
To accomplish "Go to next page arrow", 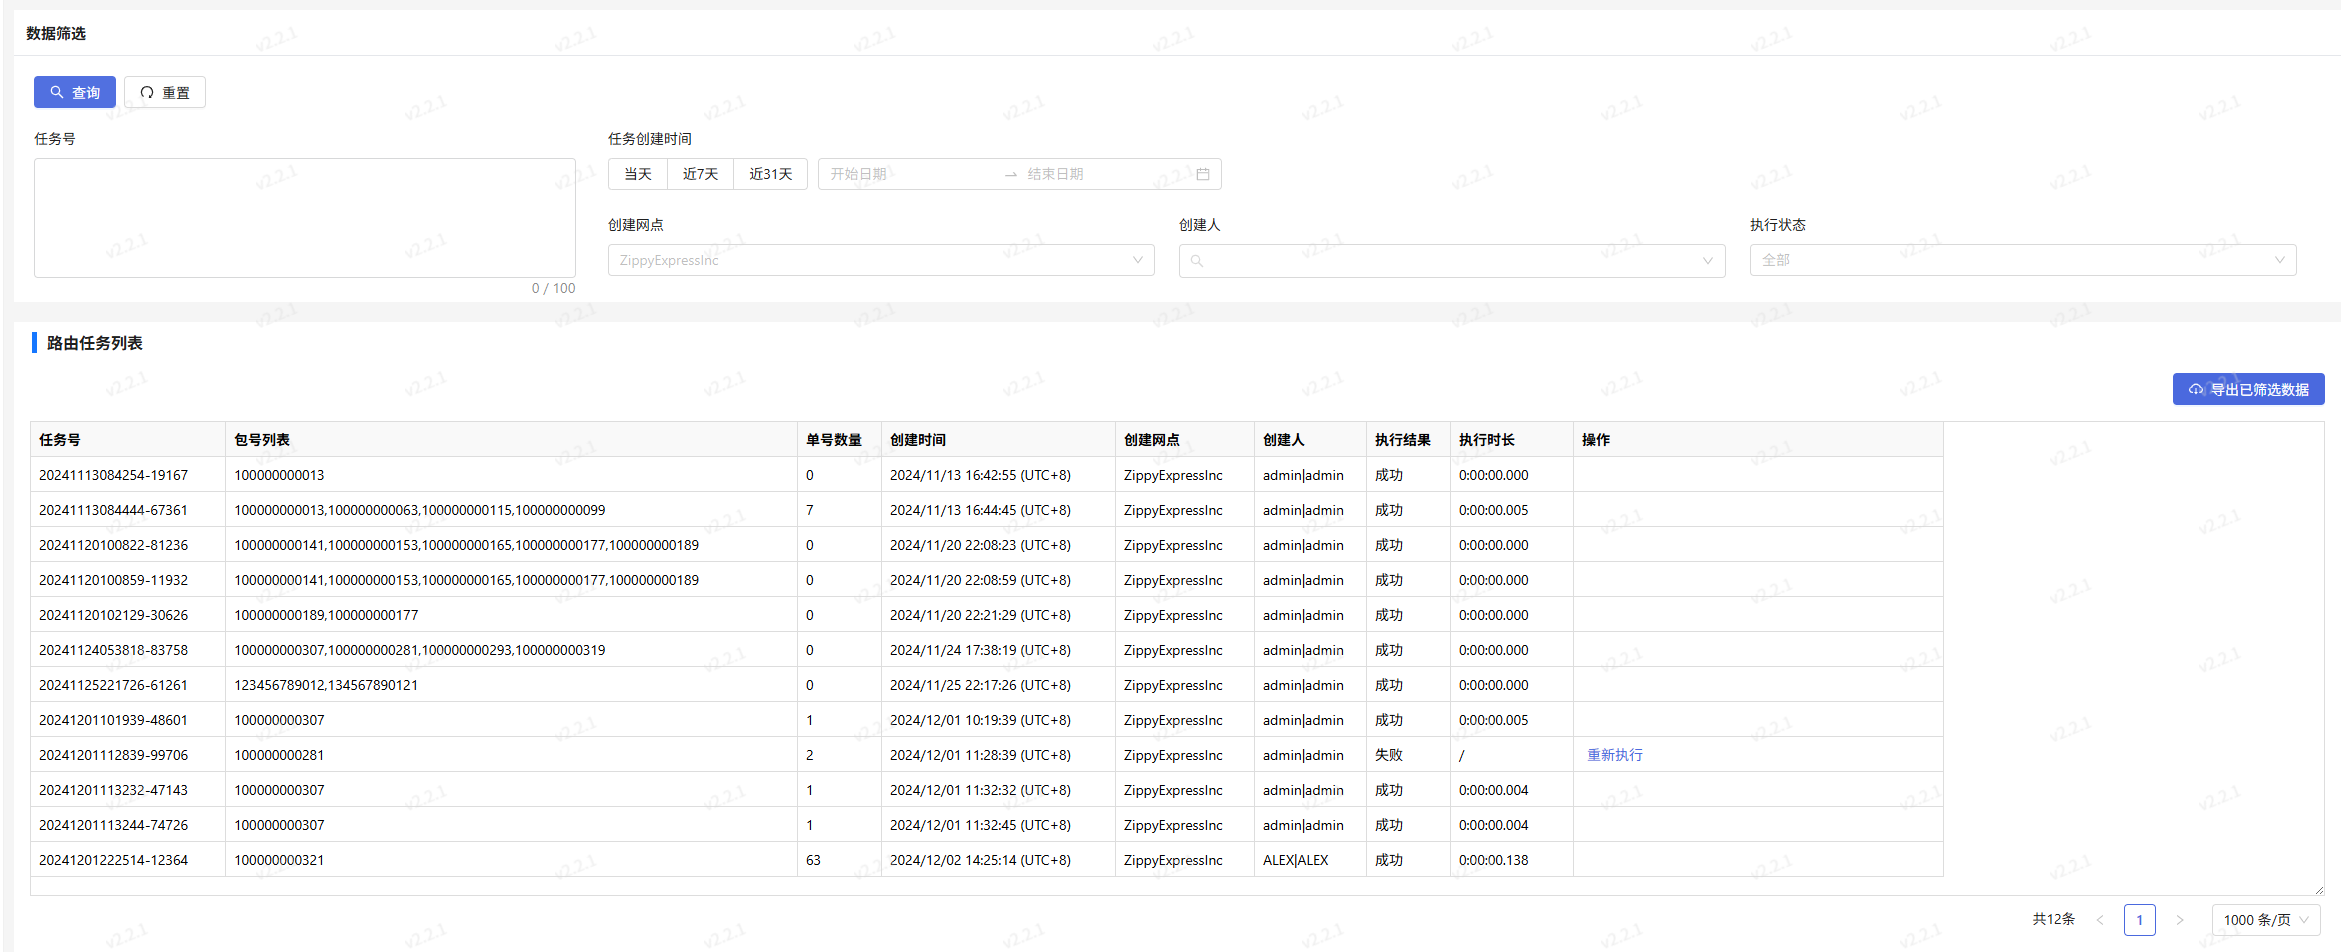I will click(x=2180, y=920).
